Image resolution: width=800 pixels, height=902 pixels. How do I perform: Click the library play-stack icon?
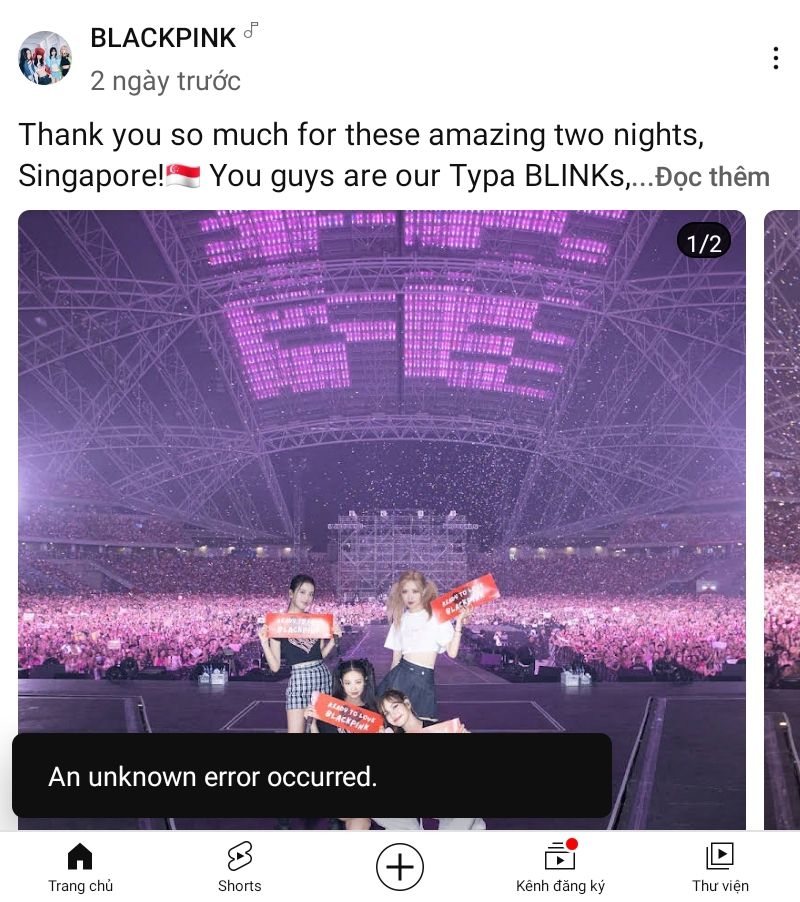[720, 856]
